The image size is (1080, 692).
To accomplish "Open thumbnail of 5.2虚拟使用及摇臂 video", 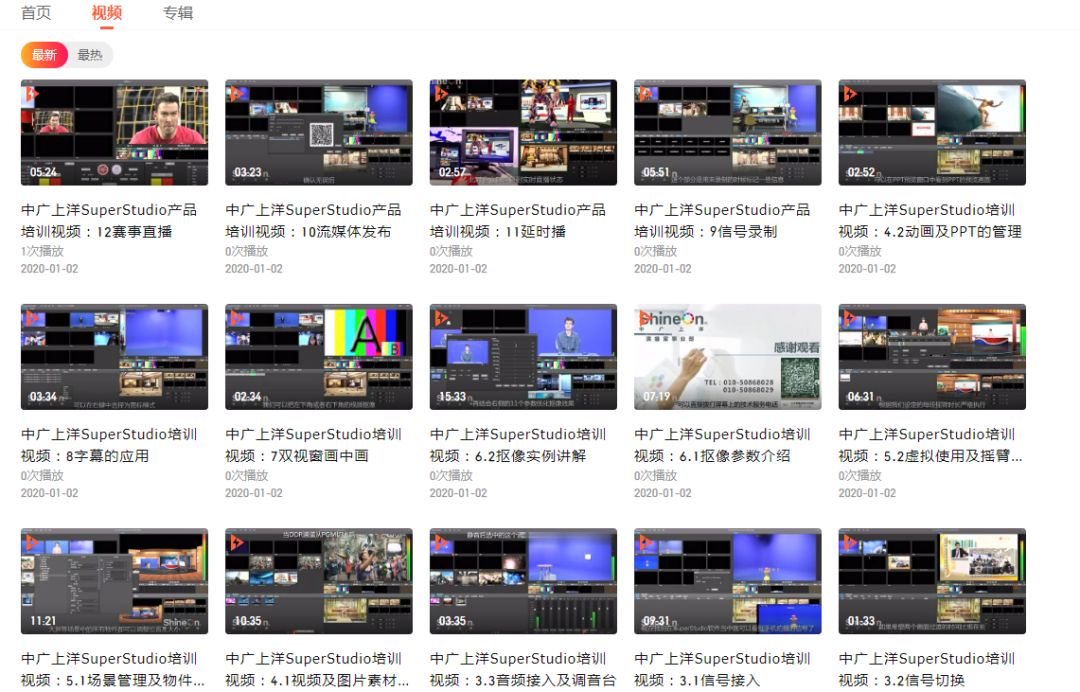I will 932,357.
